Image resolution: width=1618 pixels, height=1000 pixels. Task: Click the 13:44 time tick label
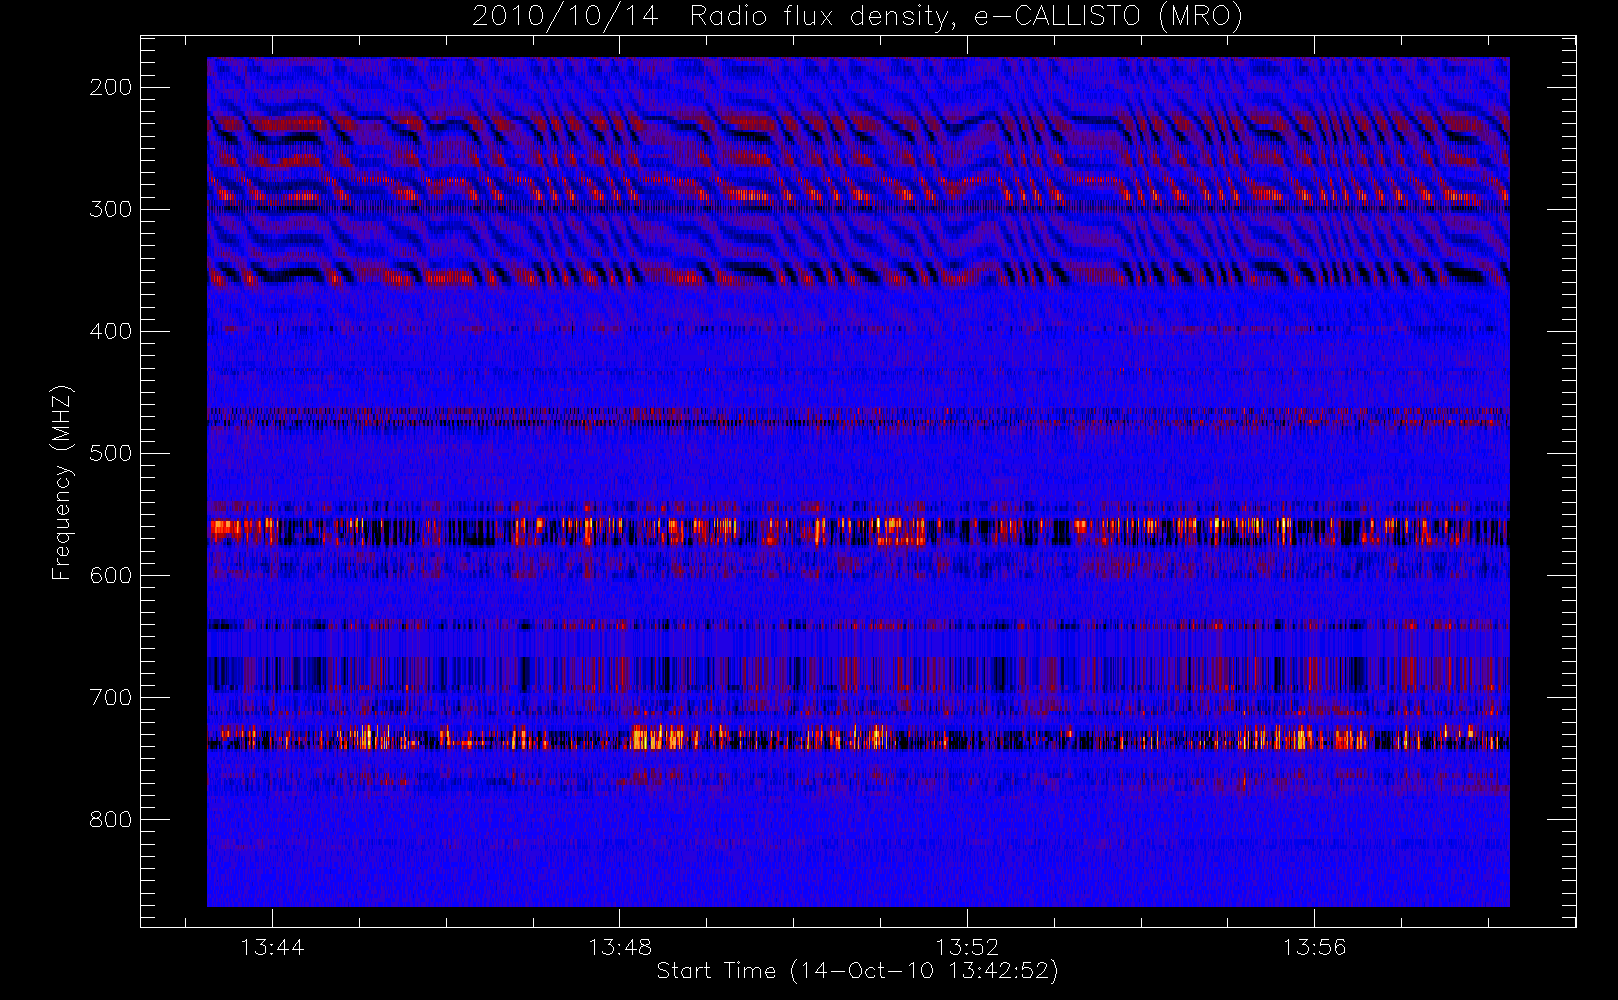[272, 947]
